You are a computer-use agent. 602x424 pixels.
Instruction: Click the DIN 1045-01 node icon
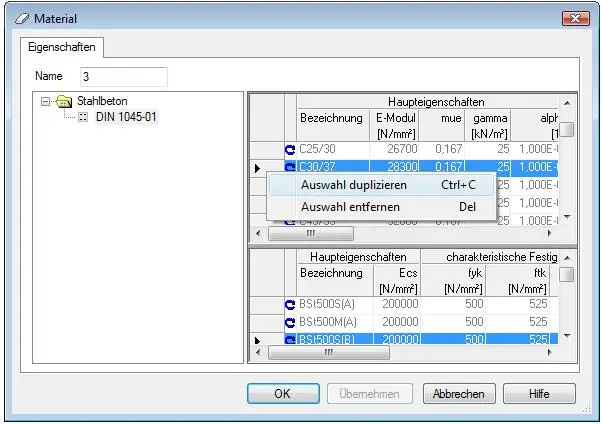coord(83,117)
